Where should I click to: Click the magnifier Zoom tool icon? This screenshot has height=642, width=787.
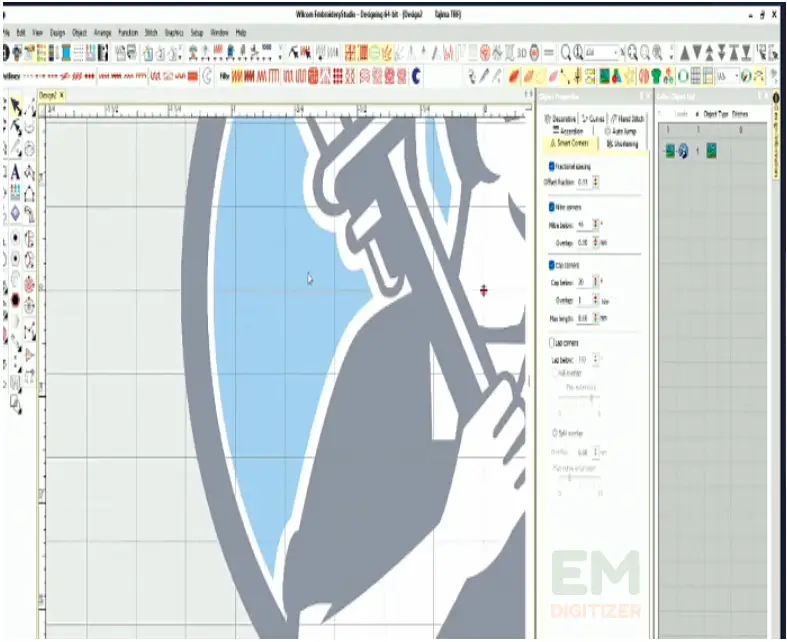point(566,52)
